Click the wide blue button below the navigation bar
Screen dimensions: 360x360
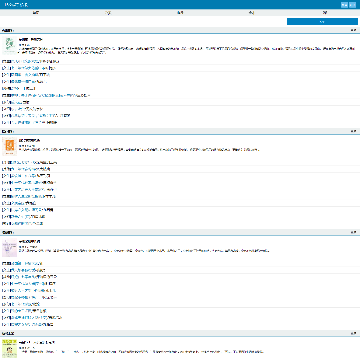[x=322, y=22]
